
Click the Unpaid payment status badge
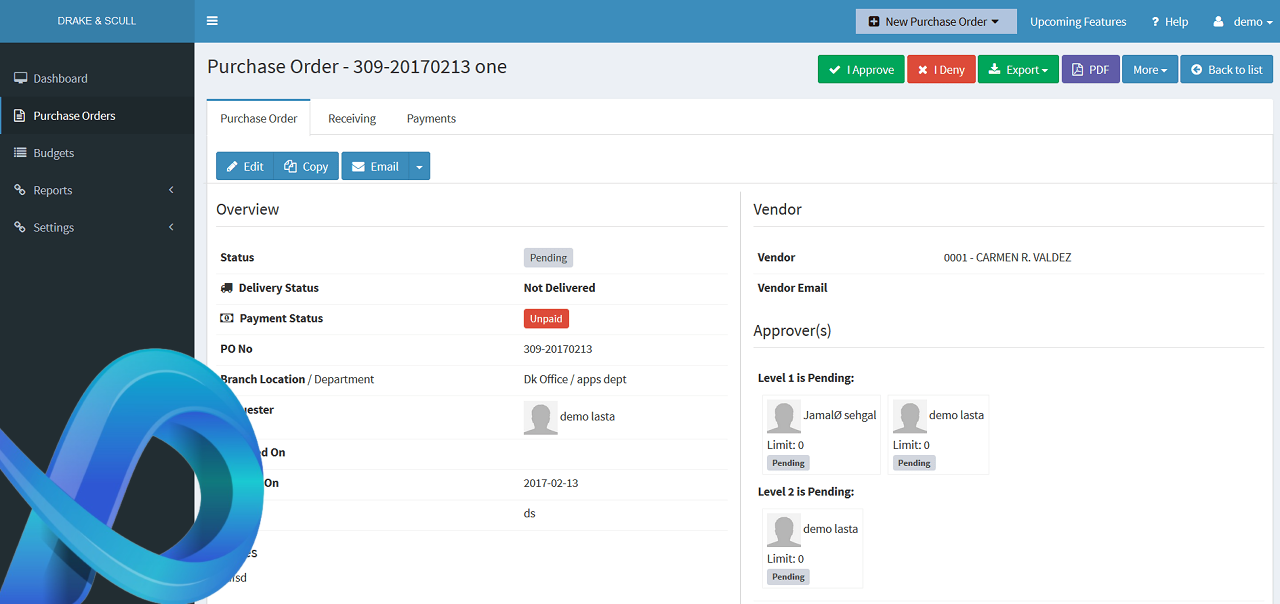546,318
